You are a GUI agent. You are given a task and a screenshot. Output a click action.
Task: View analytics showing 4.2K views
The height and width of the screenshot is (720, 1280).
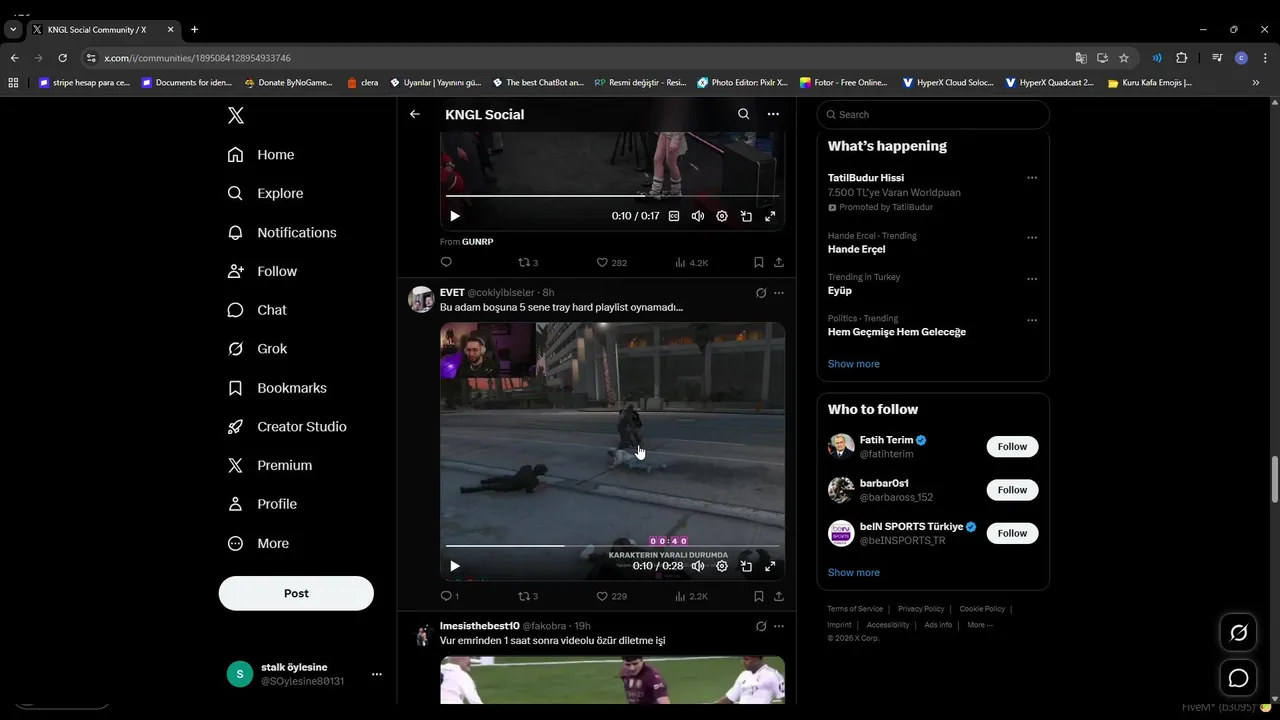tap(691, 262)
